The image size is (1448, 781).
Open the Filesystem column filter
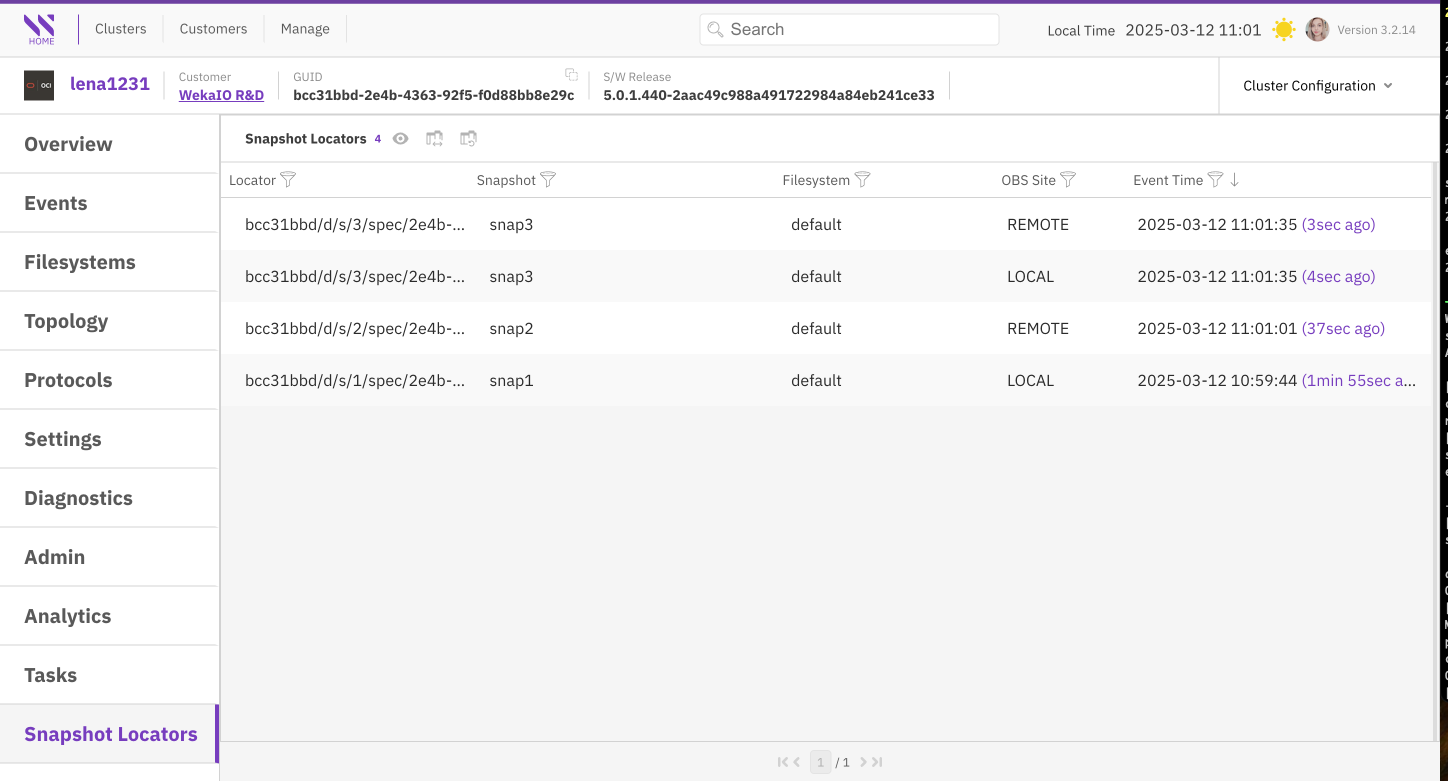[x=862, y=180]
